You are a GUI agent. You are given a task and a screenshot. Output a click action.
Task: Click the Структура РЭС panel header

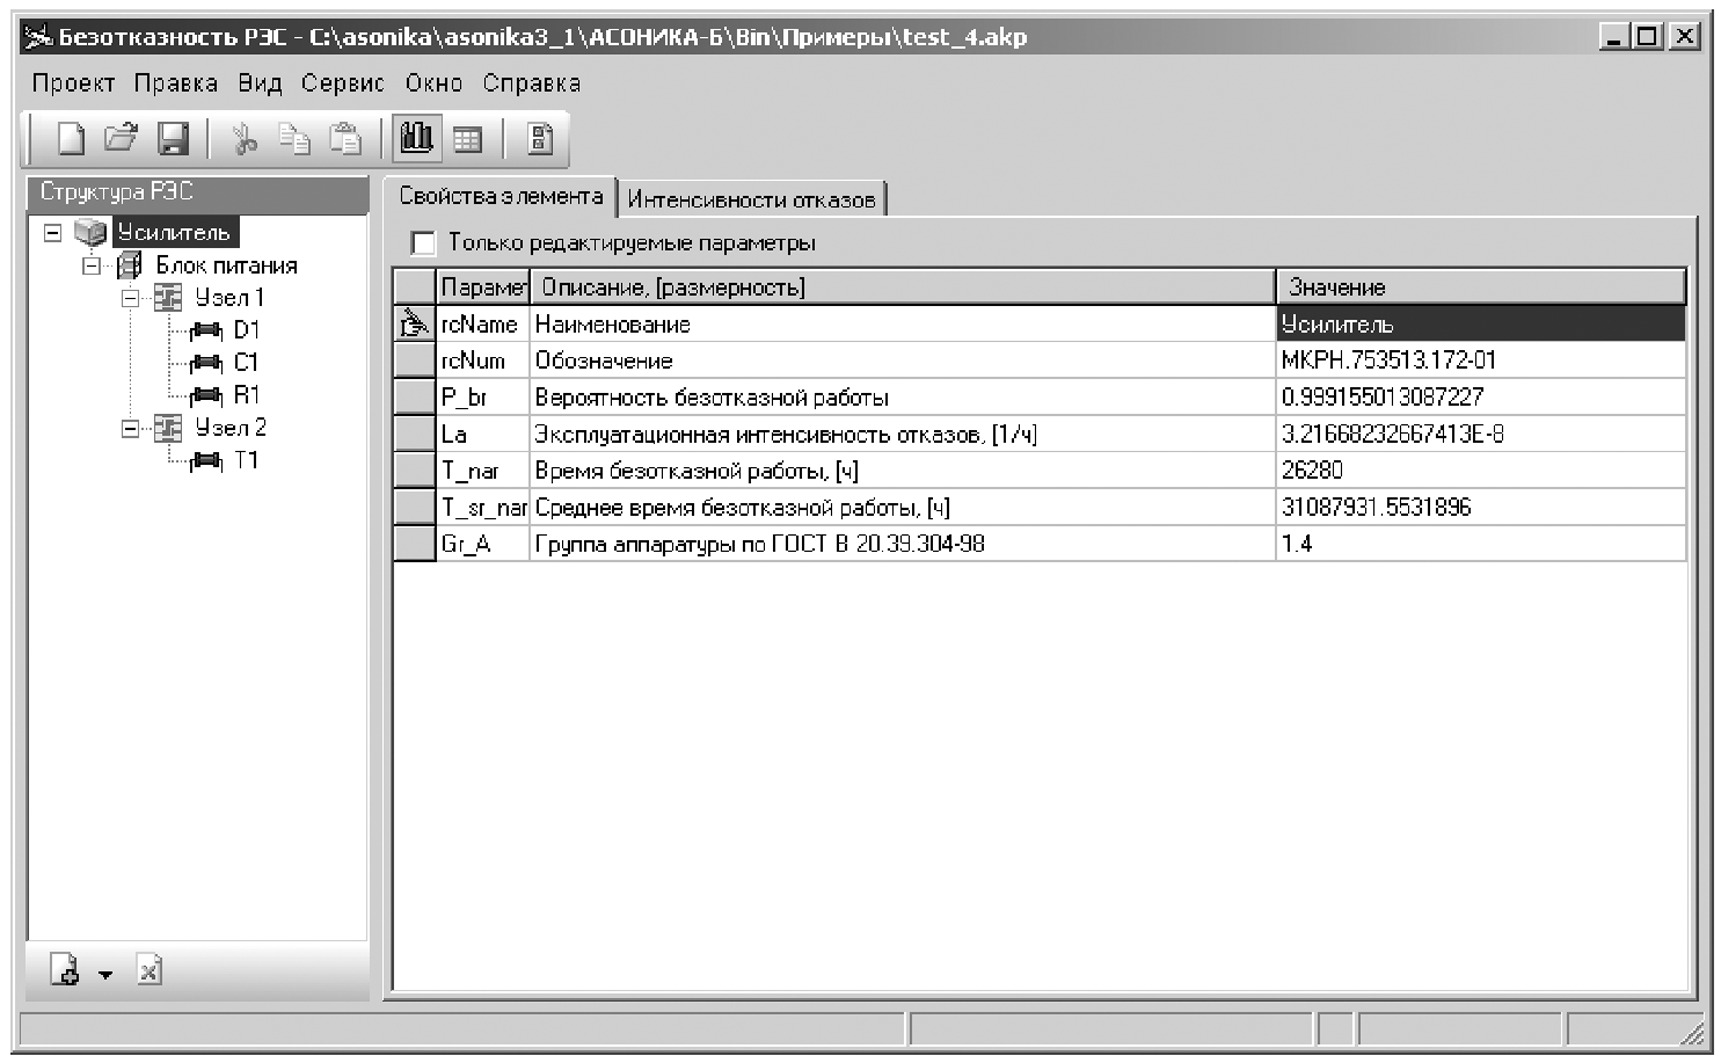(x=197, y=192)
